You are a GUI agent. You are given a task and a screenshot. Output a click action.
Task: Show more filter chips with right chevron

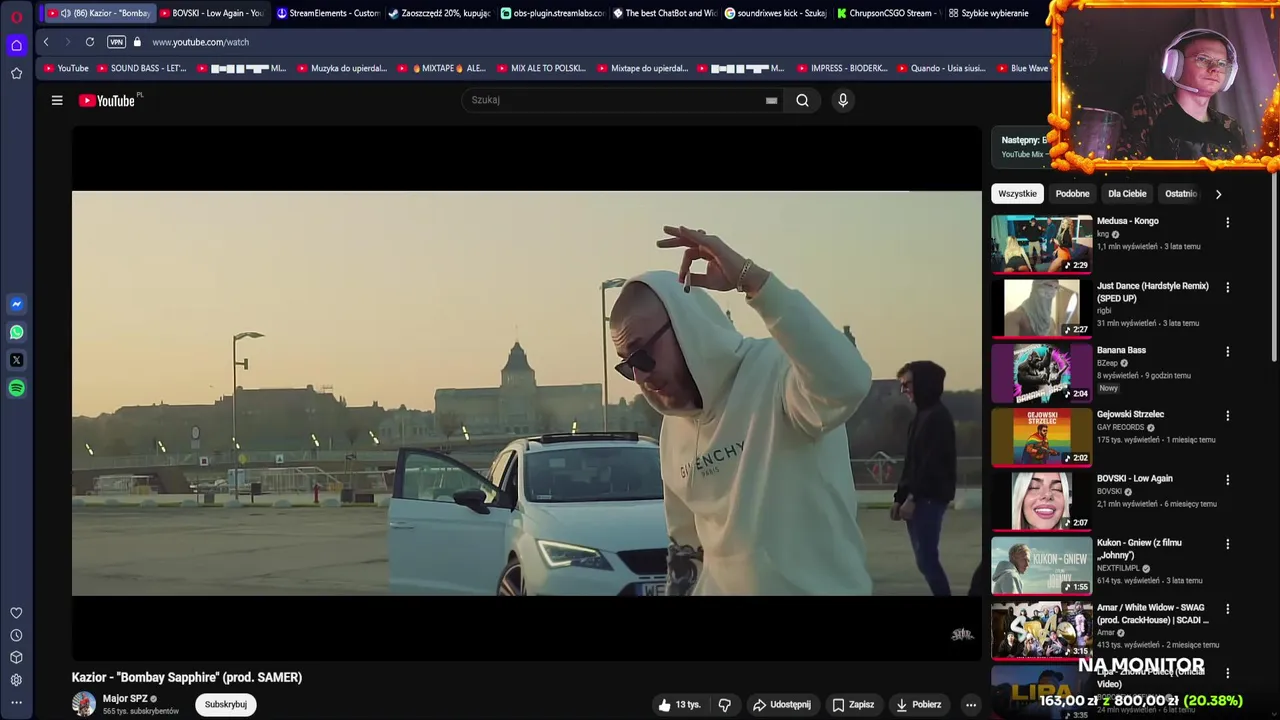tap(1218, 194)
